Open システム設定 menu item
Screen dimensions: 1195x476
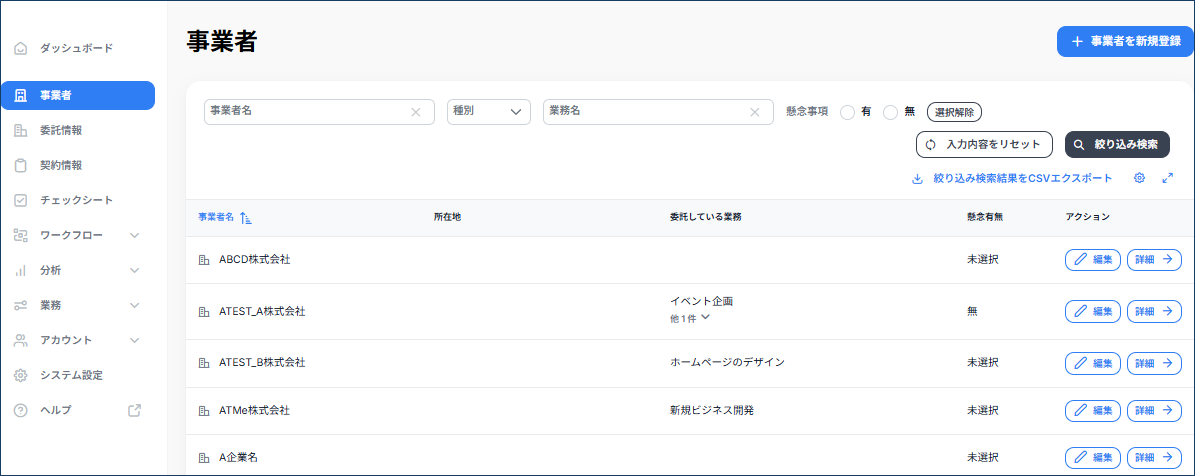[71, 375]
